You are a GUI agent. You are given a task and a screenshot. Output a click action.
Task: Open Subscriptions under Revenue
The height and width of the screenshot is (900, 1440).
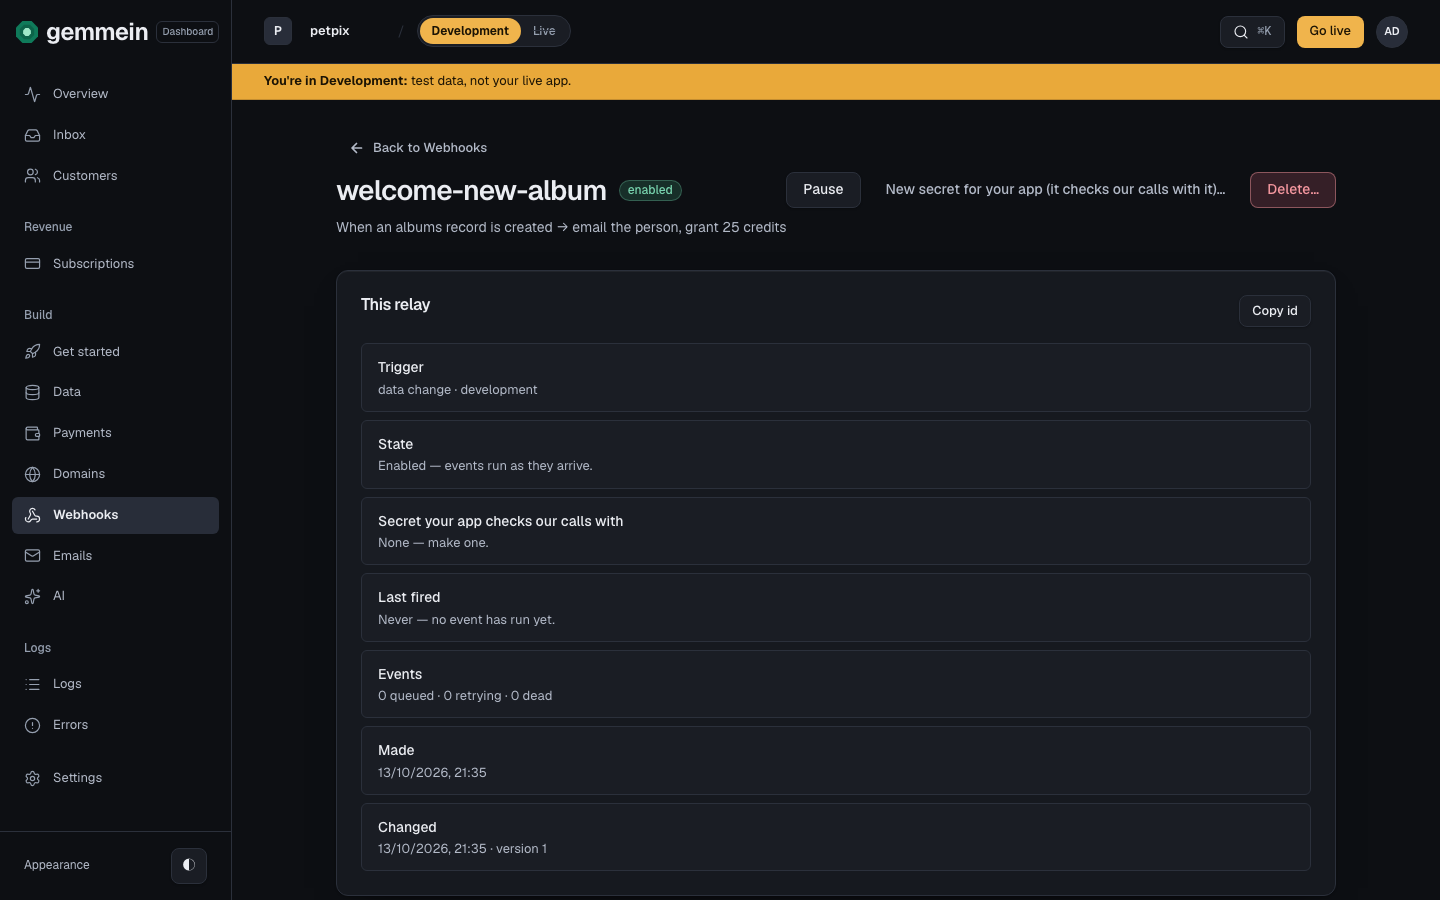tap(93, 264)
